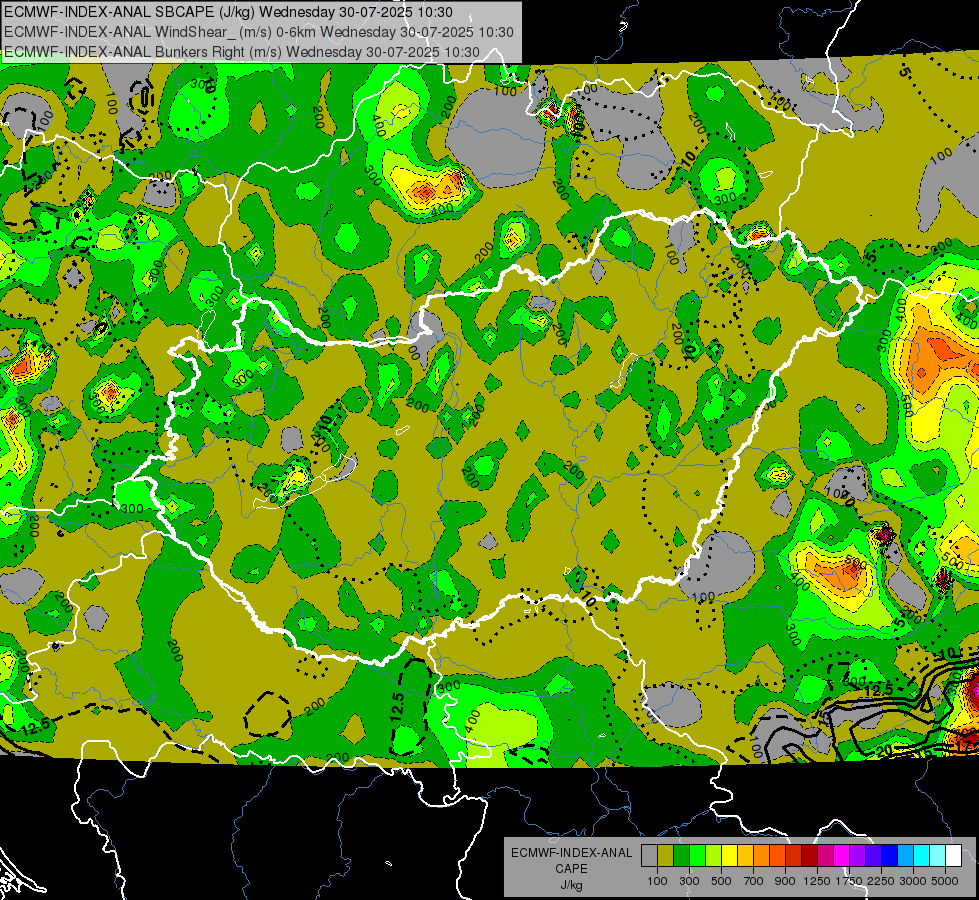Select the violet swatch left of 2250

pyautogui.click(x=873, y=856)
